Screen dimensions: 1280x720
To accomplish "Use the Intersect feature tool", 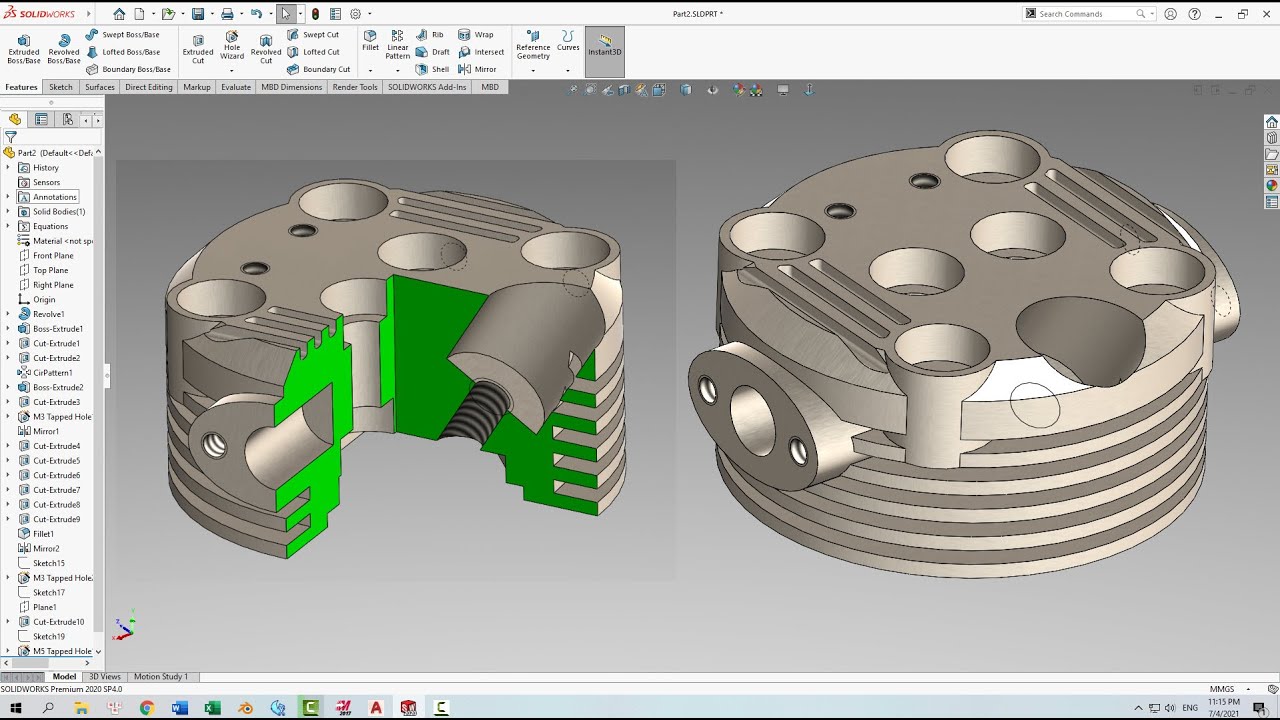I will (481, 52).
